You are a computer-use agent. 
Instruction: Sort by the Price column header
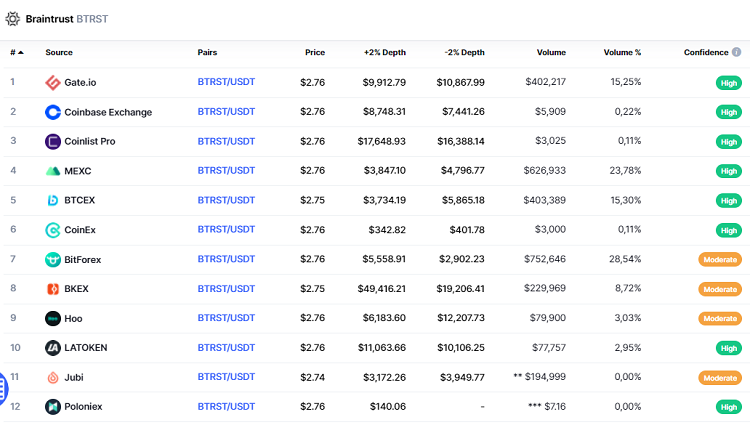(315, 53)
